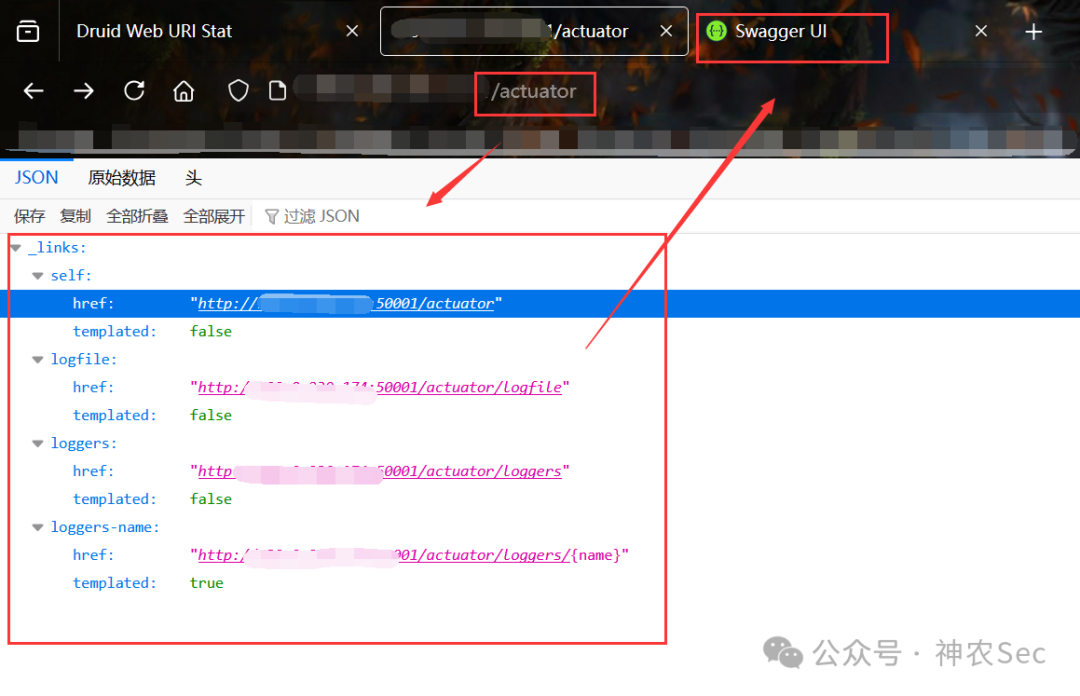Go forward with the forward arrow

[x=83, y=91]
